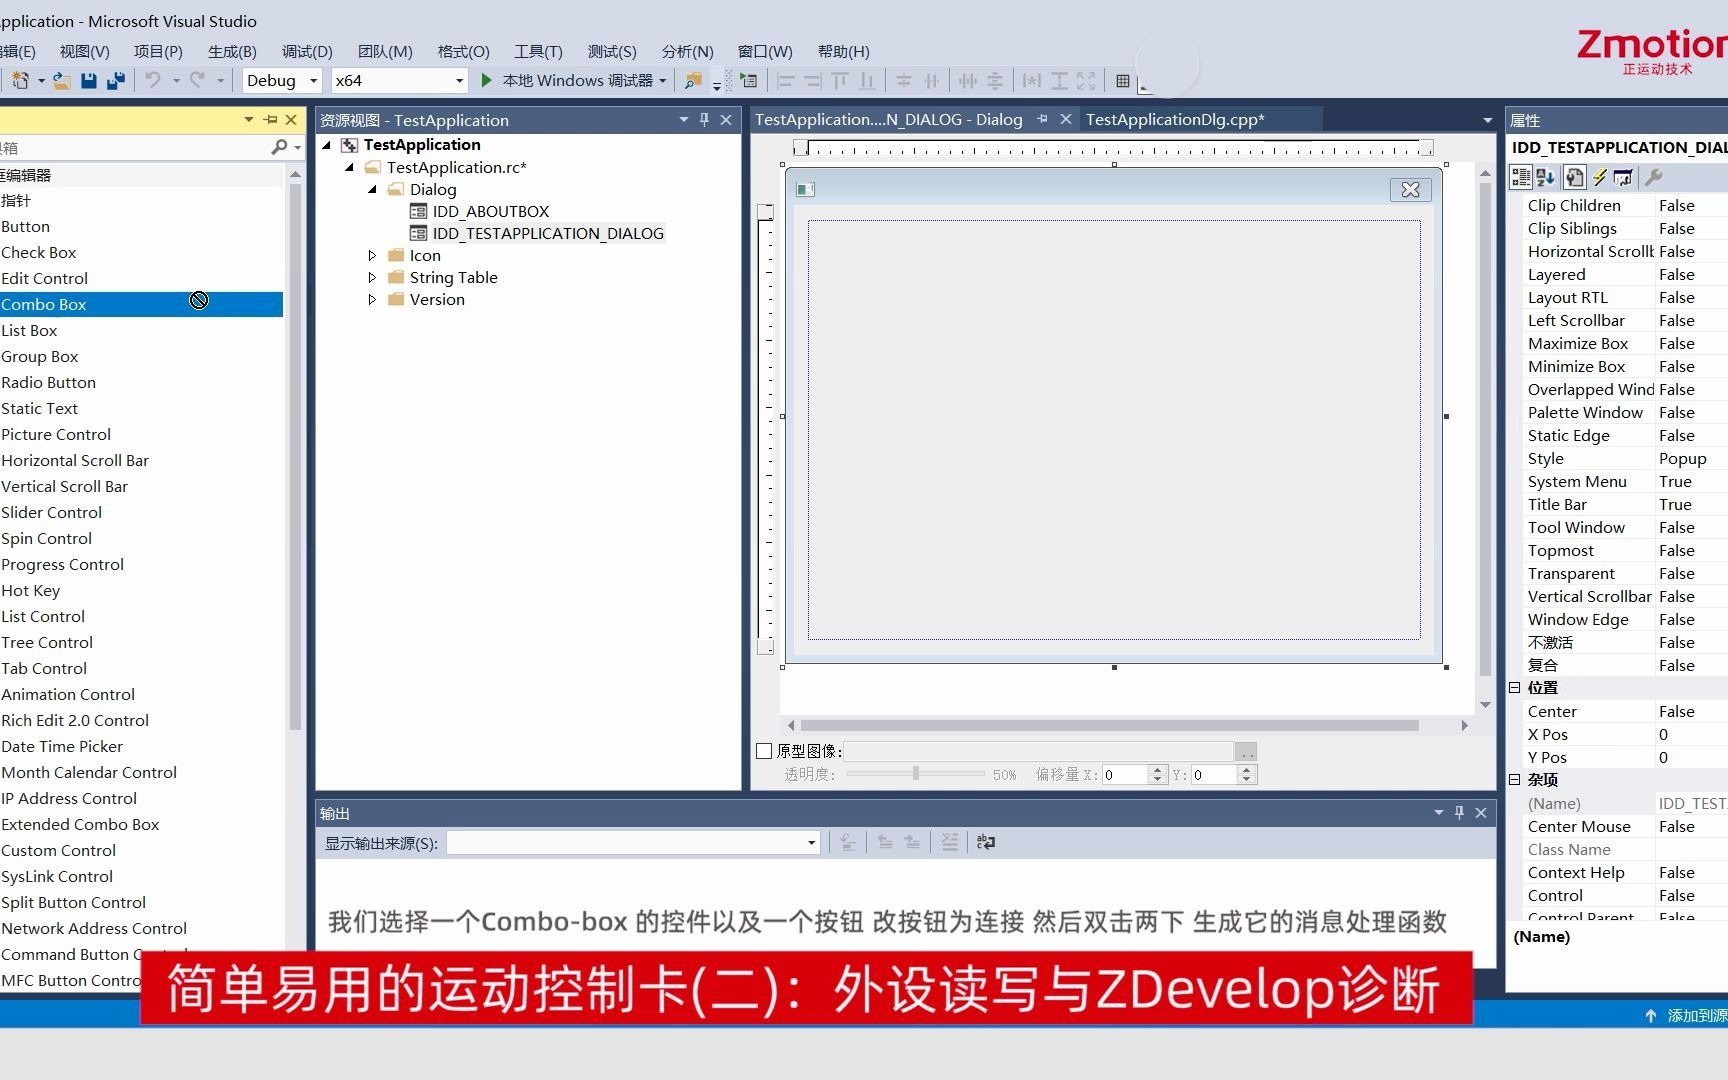Screen dimensions: 1728x1080
Task: Click the Undo icon in the toolbar
Action: click(153, 80)
